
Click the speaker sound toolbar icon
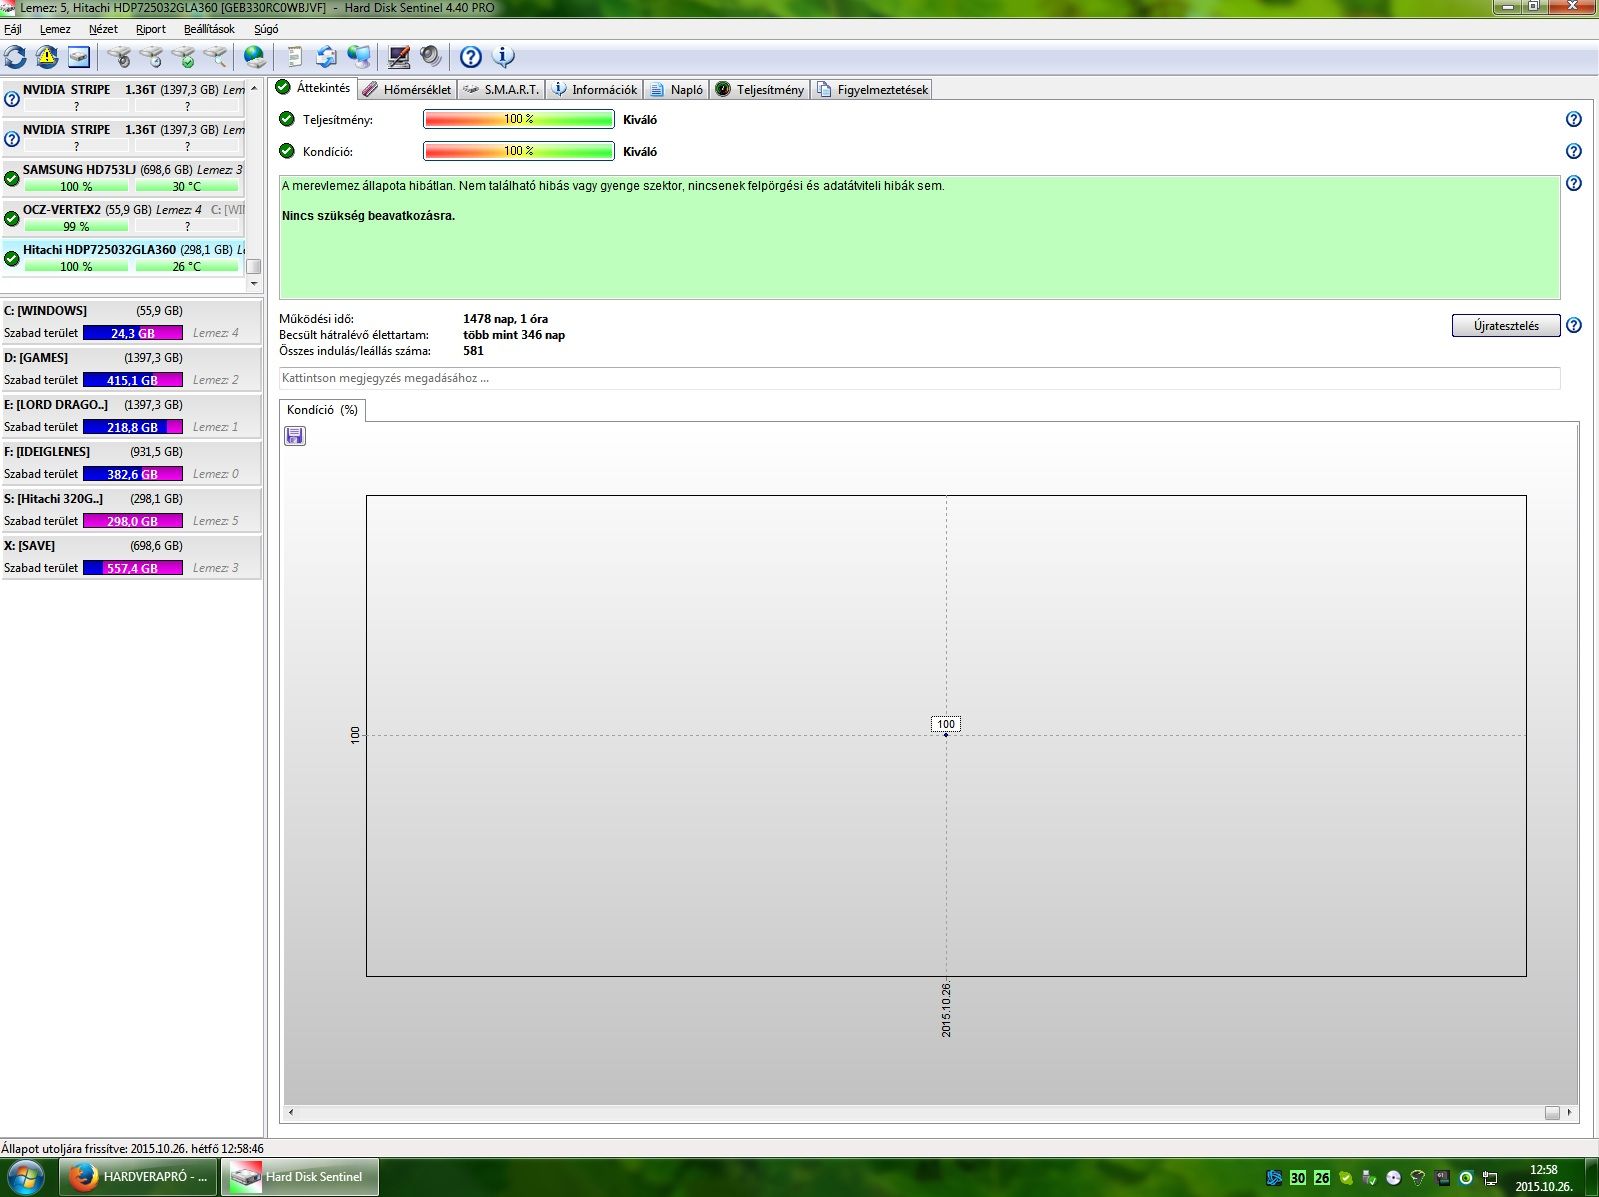click(430, 57)
